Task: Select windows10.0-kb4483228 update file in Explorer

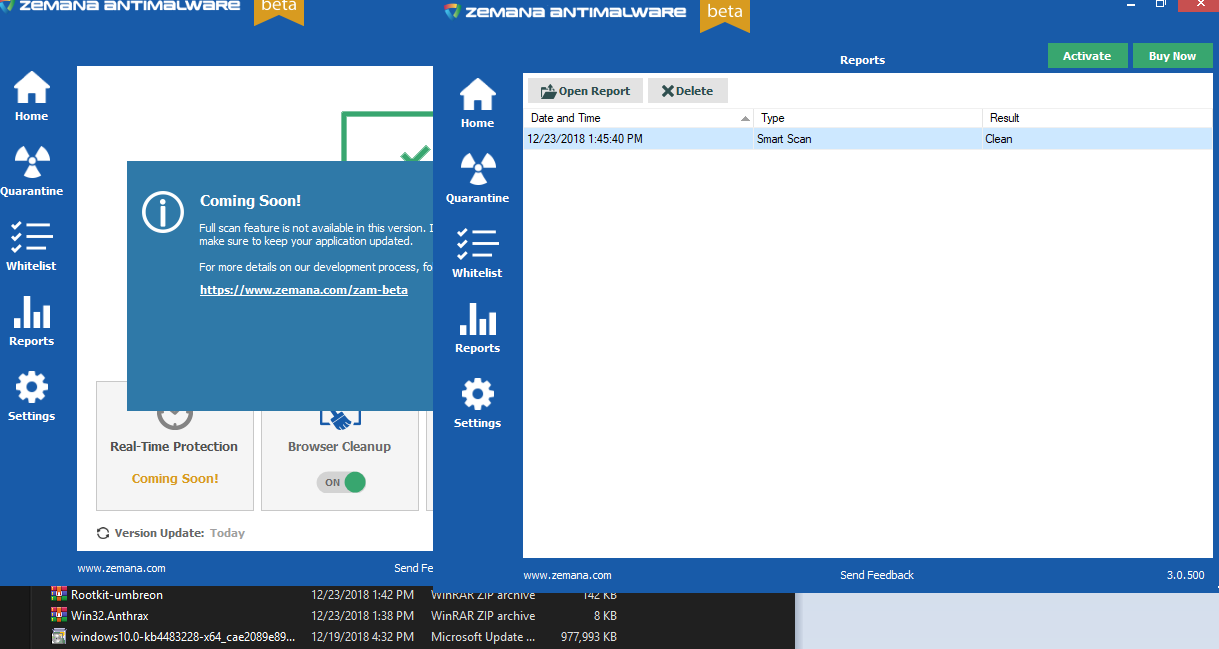Action: point(183,637)
